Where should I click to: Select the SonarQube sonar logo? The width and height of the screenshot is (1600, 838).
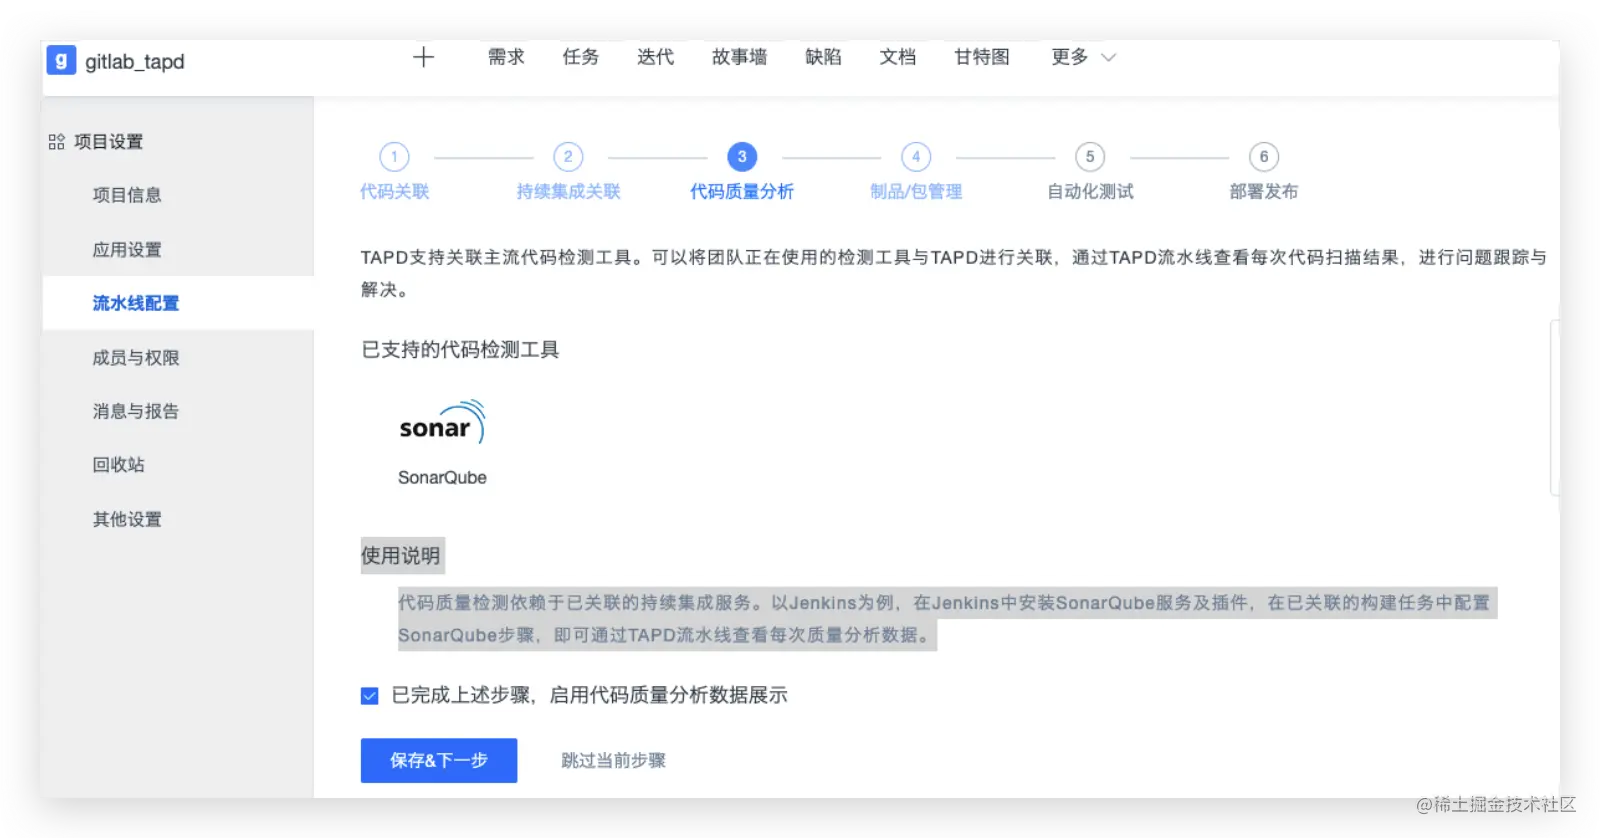point(442,424)
